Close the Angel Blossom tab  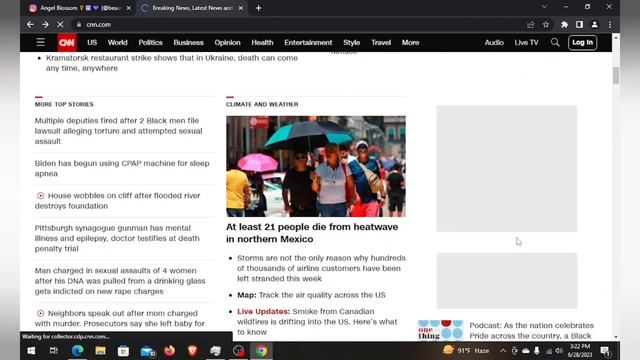point(129,8)
